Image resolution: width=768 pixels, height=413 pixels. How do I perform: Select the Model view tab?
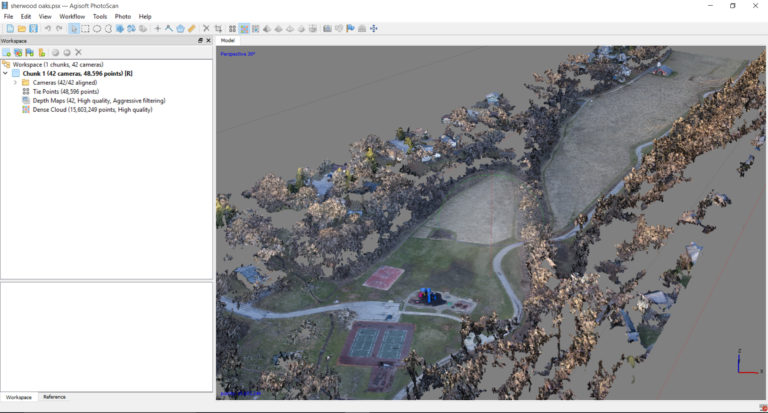(x=228, y=41)
